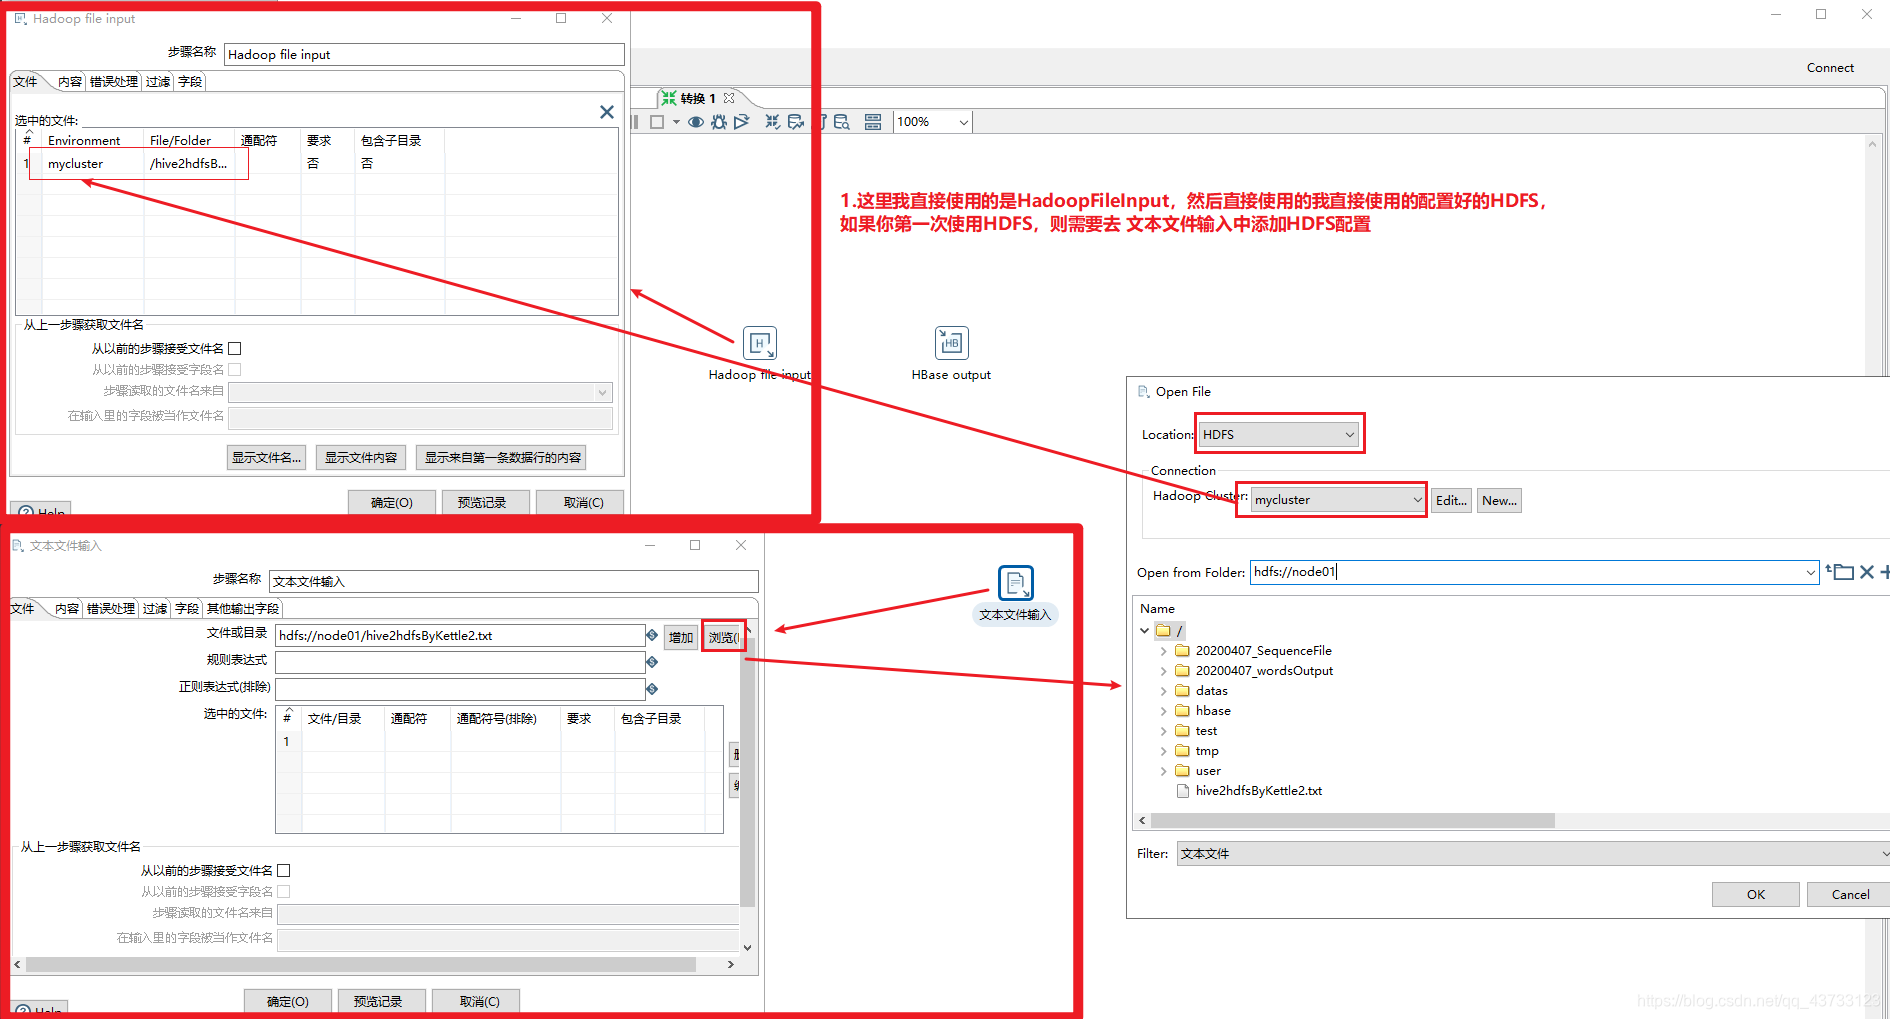The image size is (1890, 1019).
Task: Click the New... cluster button
Action: [x=1499, y=501]
